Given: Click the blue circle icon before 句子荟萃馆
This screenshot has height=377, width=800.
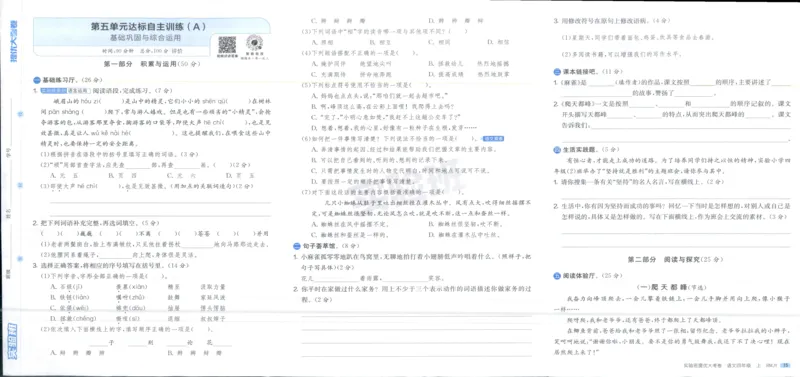Looking at the screenshot, I should (296, 245).
